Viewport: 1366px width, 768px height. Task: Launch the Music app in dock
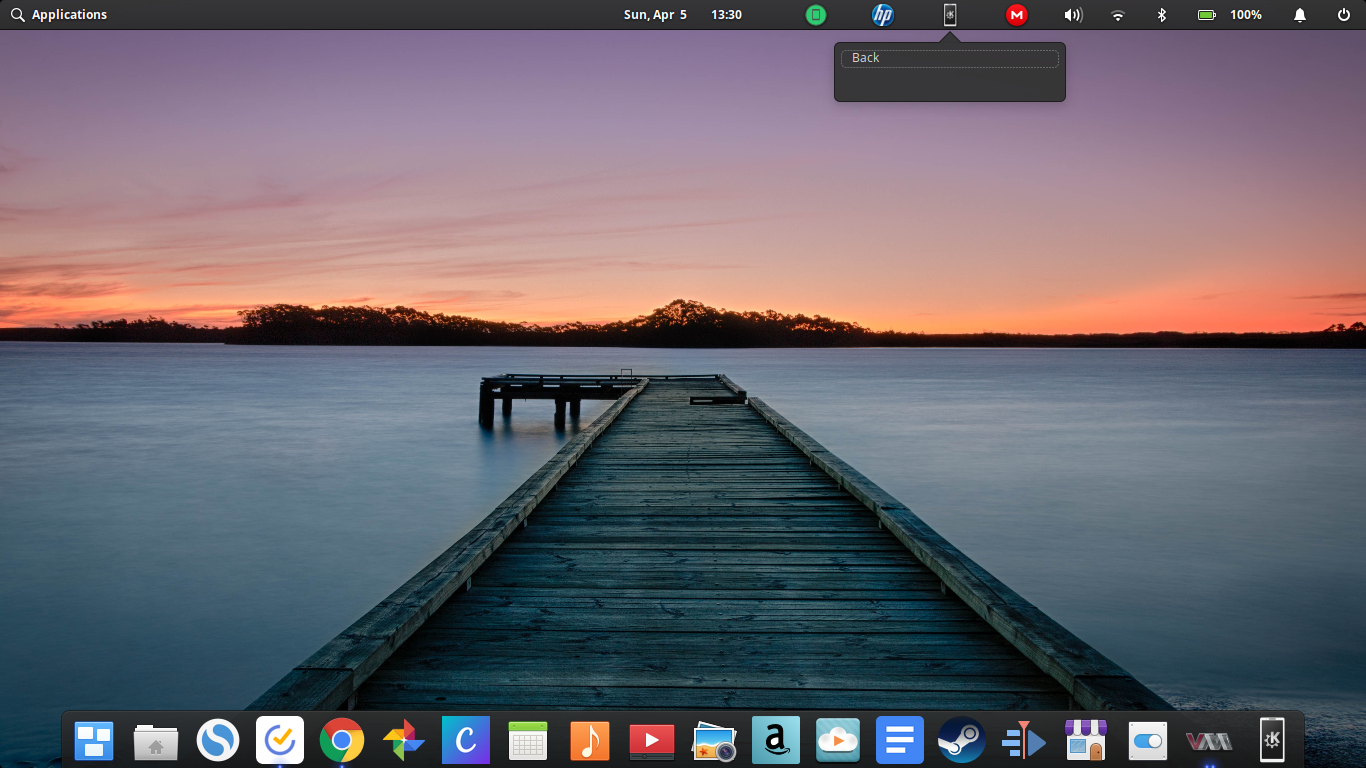click(590, 741)
